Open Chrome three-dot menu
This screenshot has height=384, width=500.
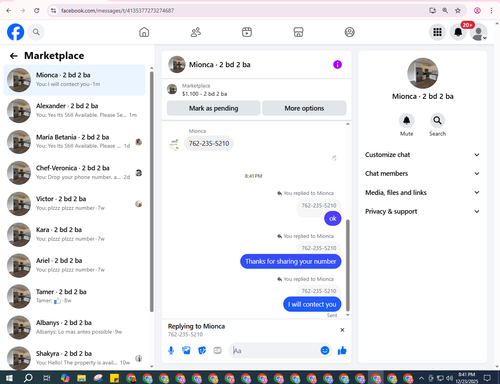click(491, 11)
